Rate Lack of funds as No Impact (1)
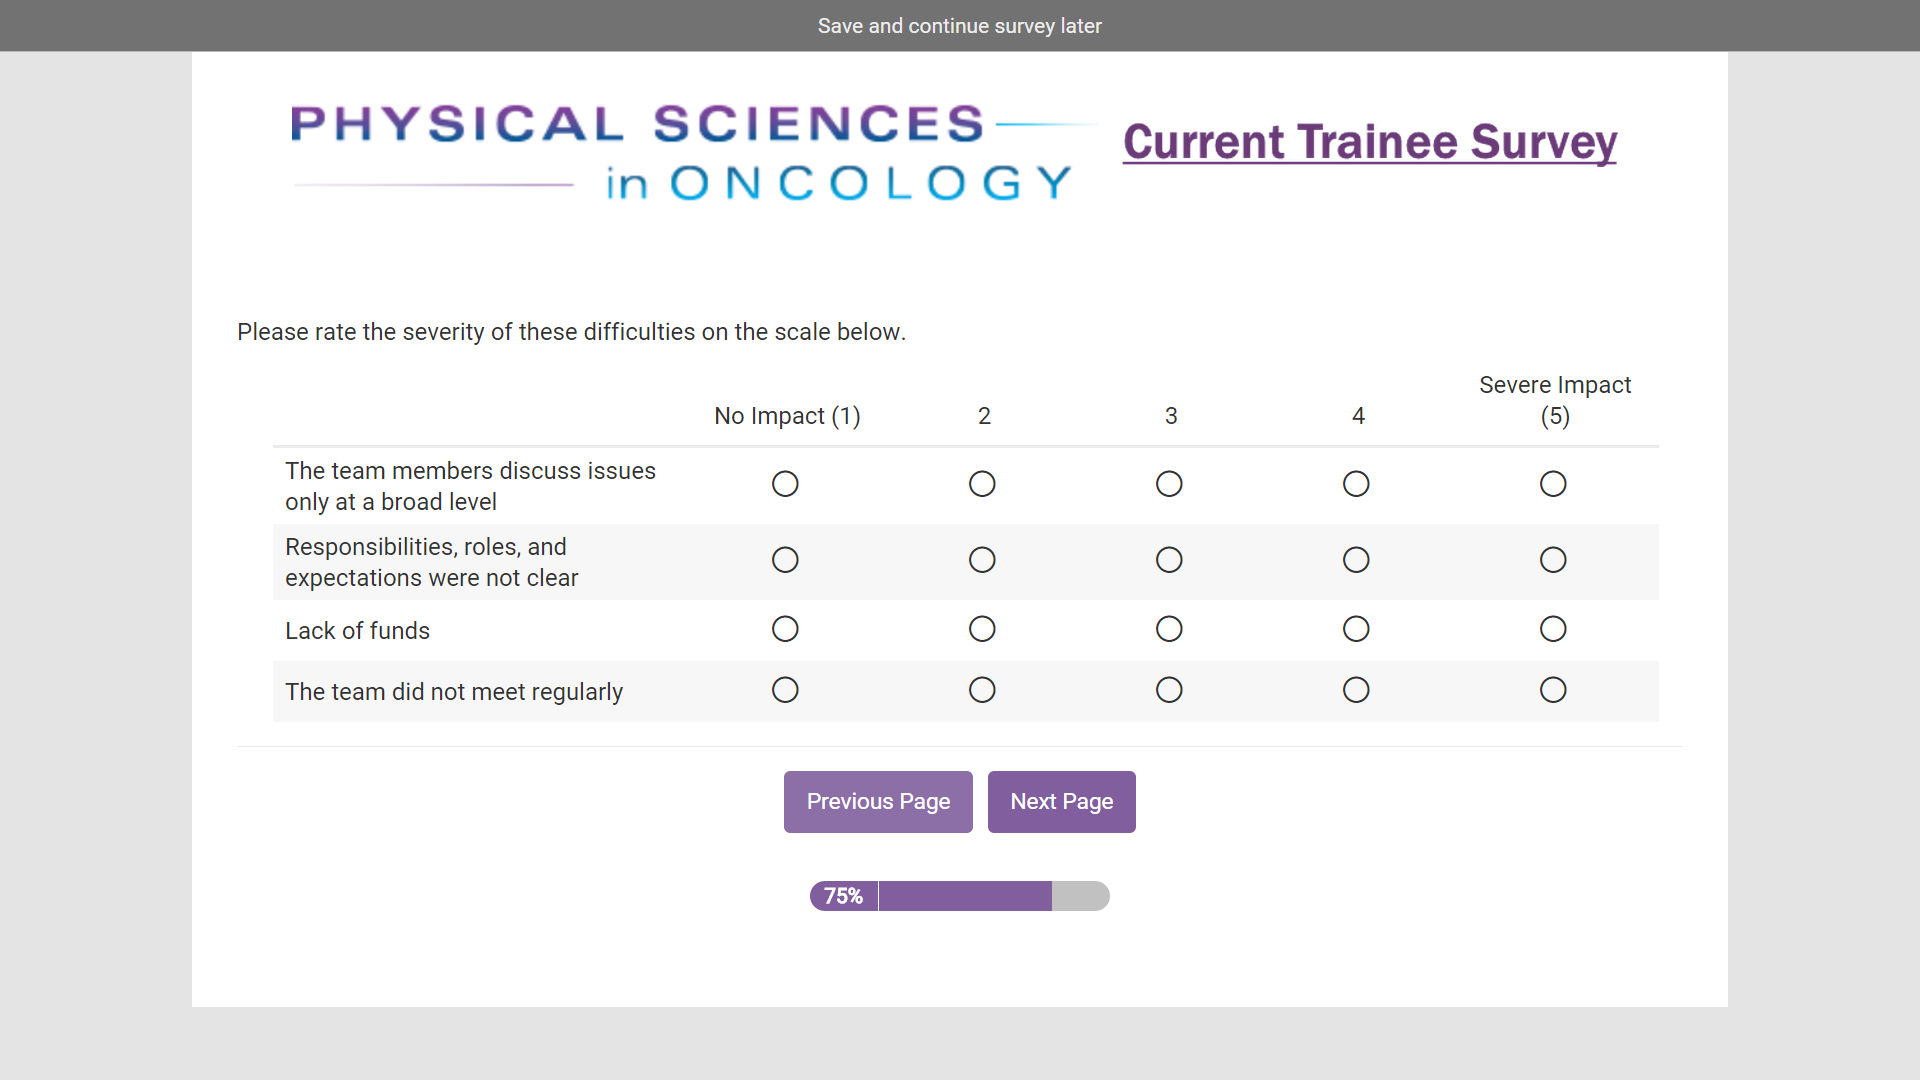1920x1080 pixels. coord(785,629)
